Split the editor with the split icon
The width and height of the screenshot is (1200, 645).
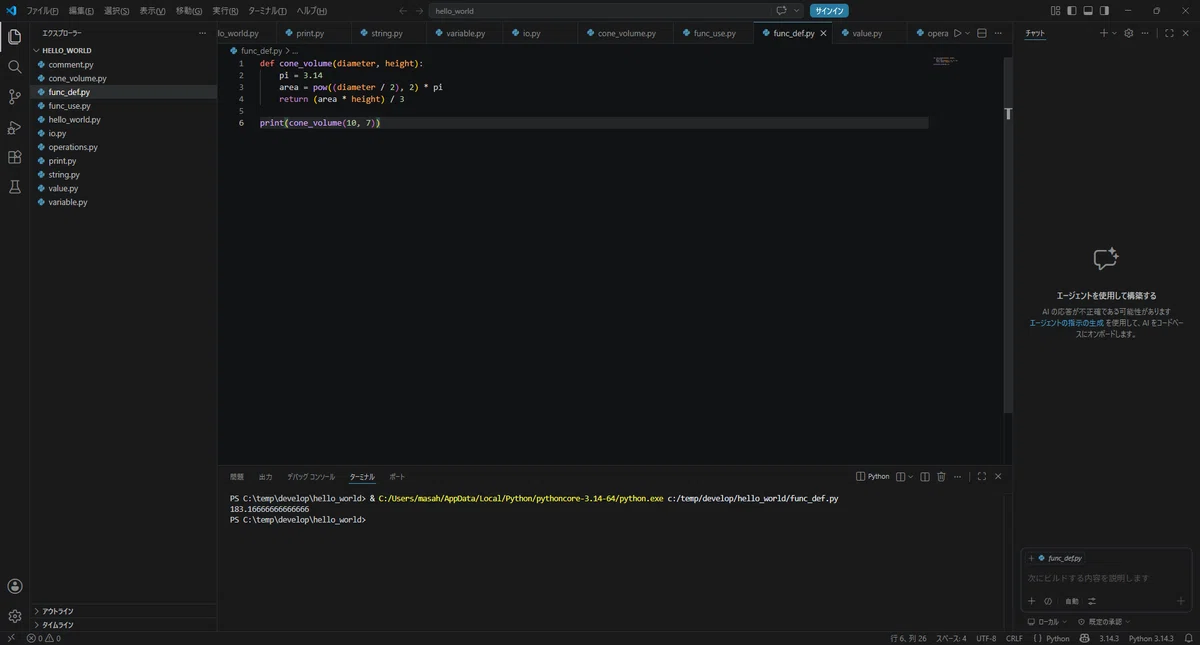click(x=981, y=33)
